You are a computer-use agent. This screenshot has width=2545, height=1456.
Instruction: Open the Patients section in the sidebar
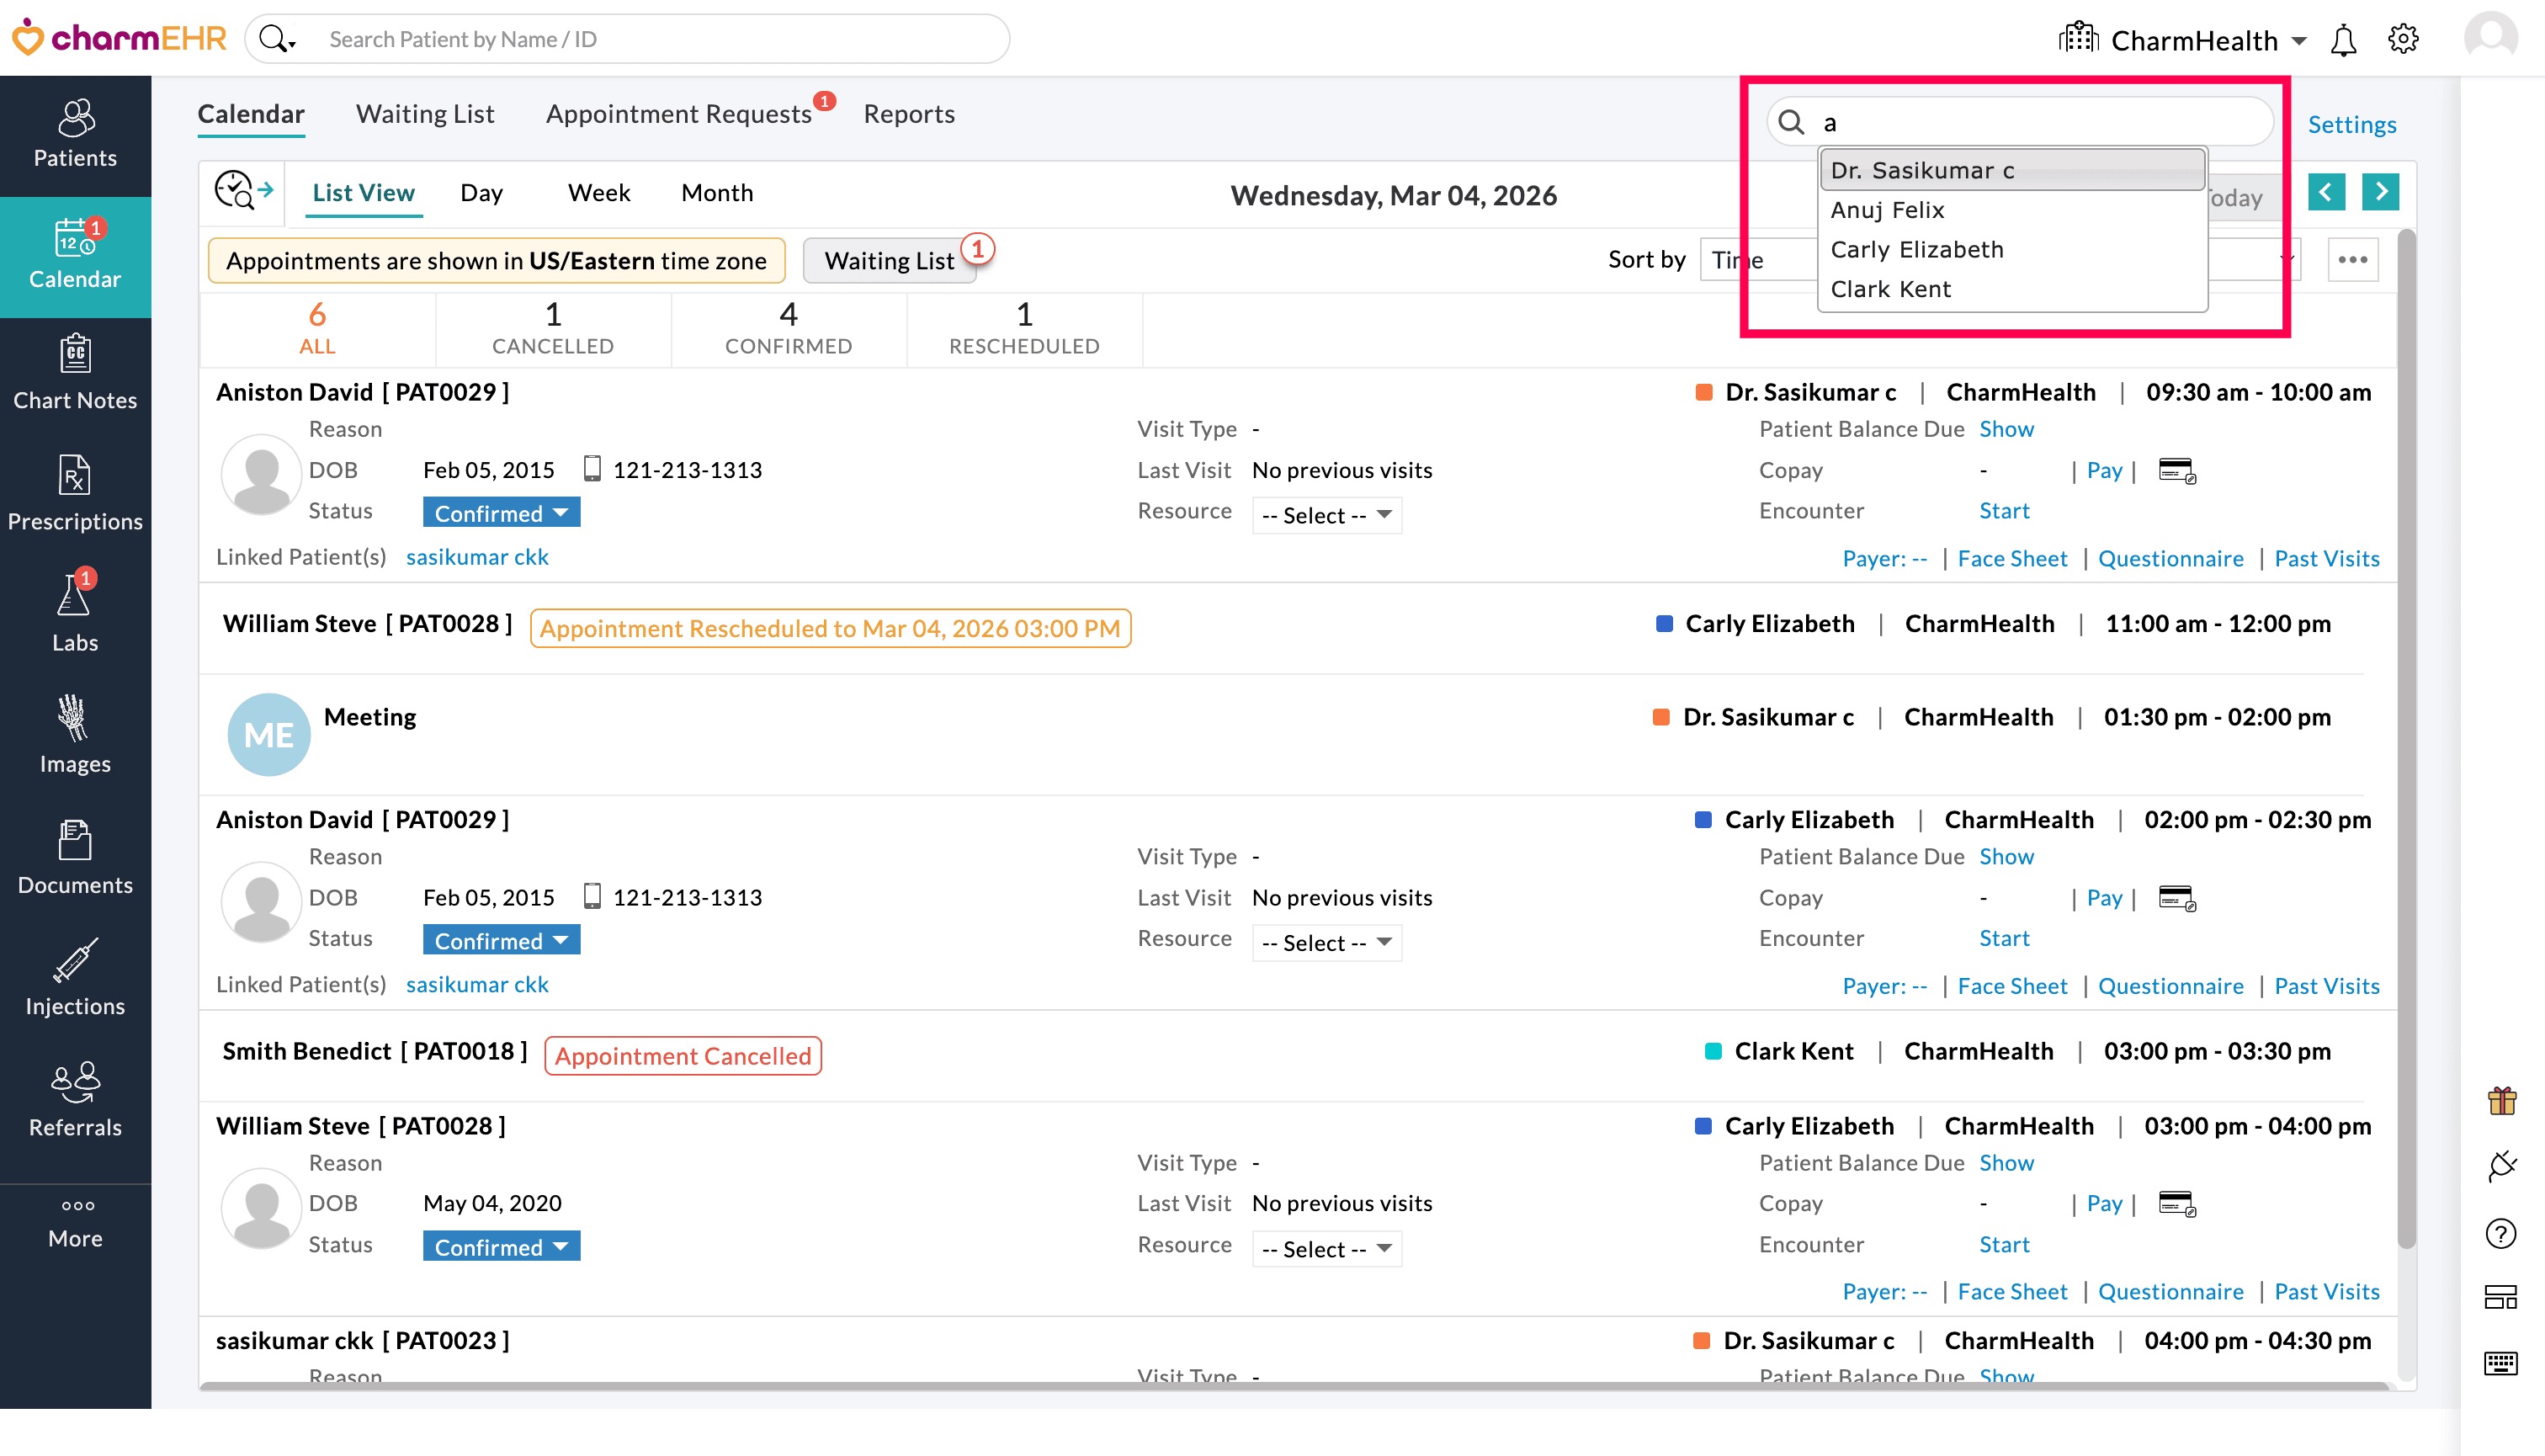click(x=75, y=135)
